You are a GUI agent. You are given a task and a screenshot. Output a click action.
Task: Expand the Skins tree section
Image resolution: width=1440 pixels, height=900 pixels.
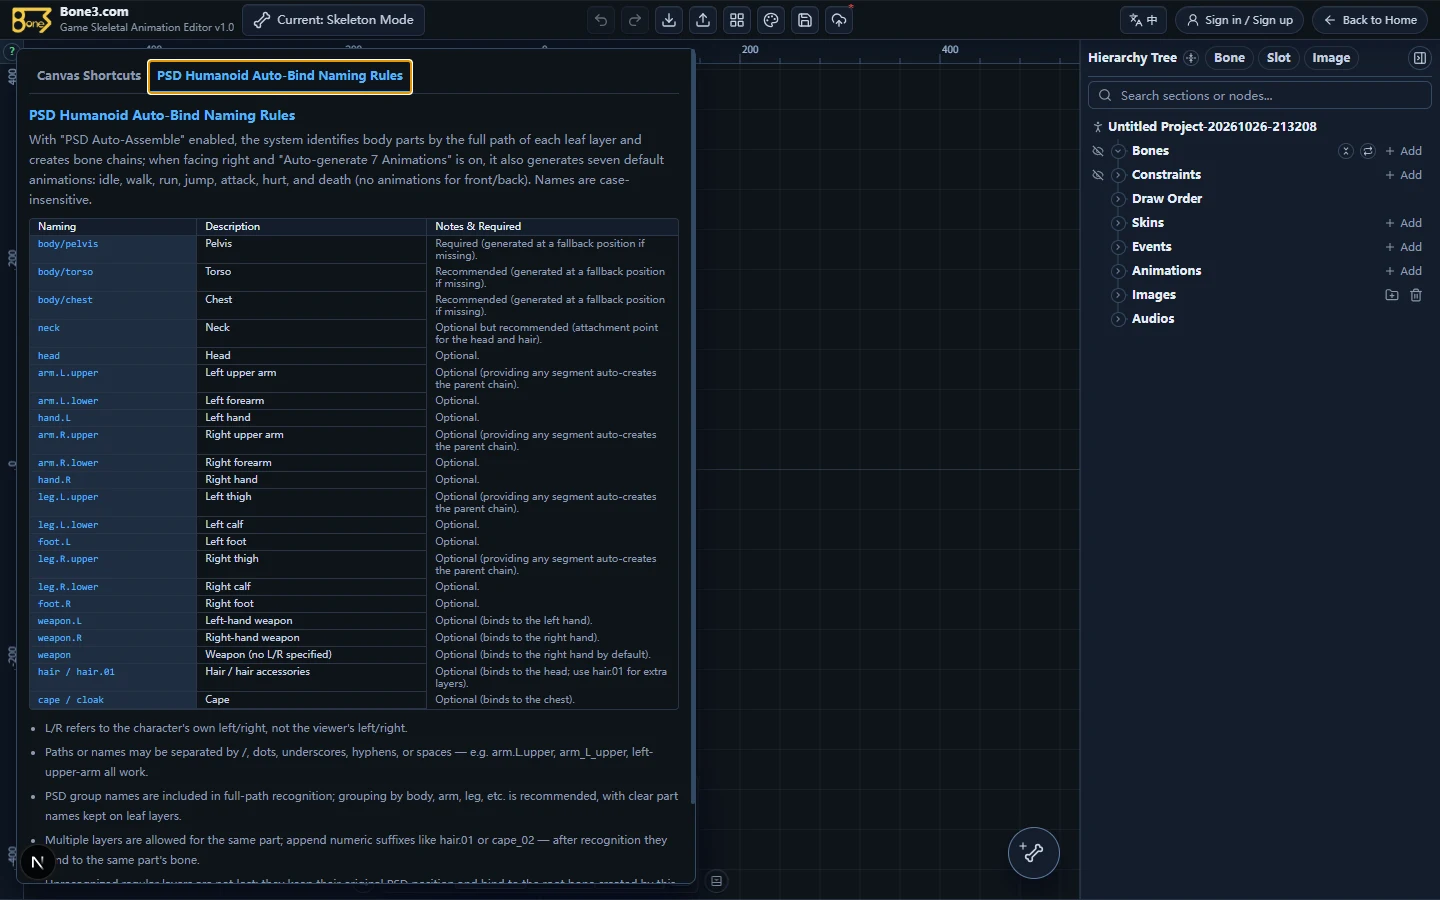coord(1118,223)
